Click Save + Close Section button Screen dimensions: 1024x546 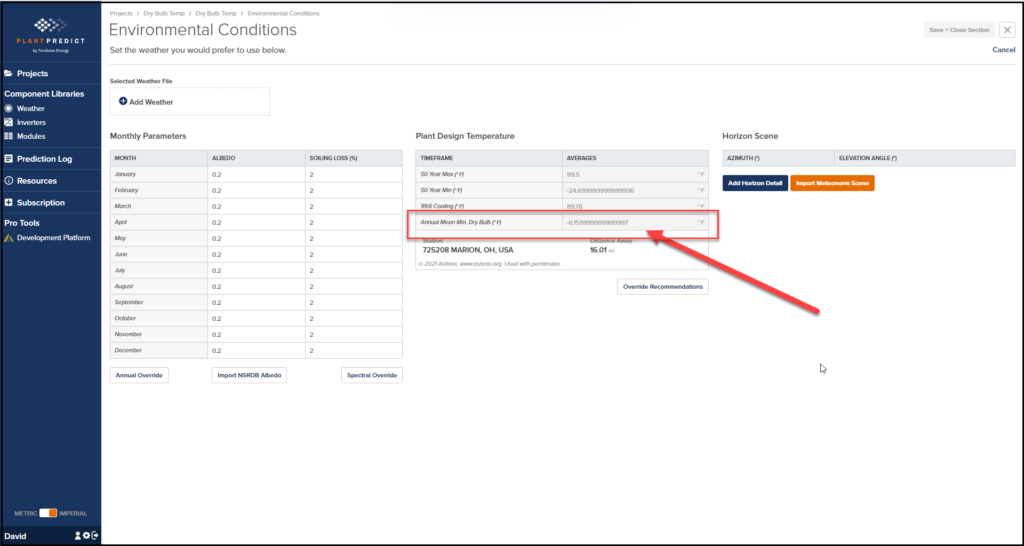[x=959, y=30]
